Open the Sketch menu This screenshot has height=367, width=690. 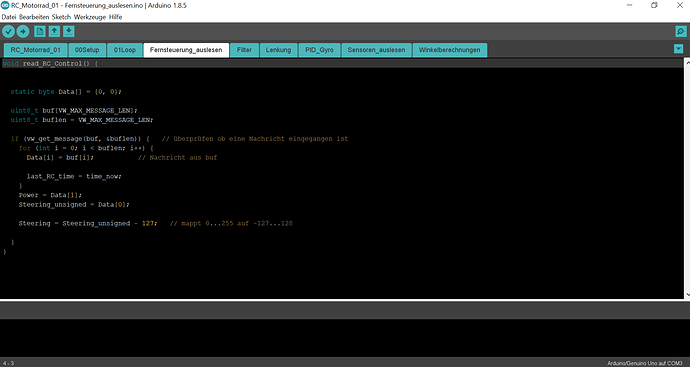[x=61, y=17]
